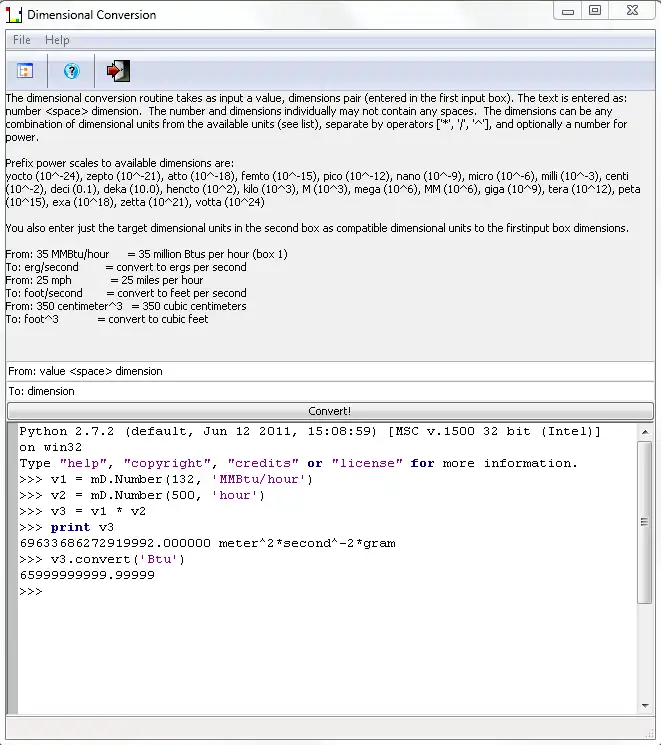Click the v3.convert('Btu') line in the shell

click(102, 559)
